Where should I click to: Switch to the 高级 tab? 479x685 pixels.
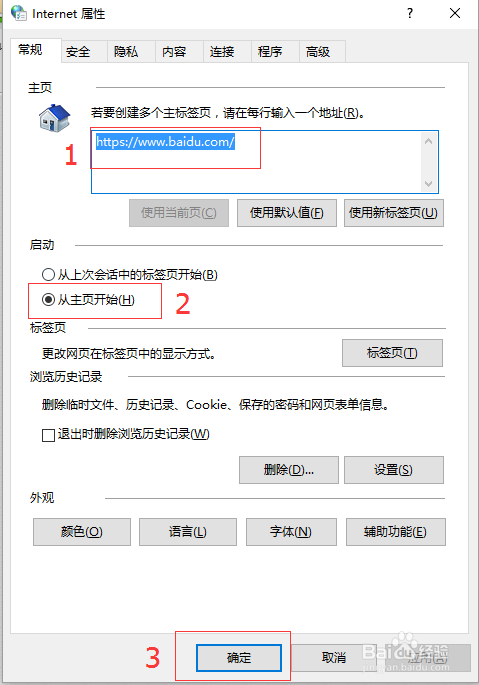pos(318,52)
